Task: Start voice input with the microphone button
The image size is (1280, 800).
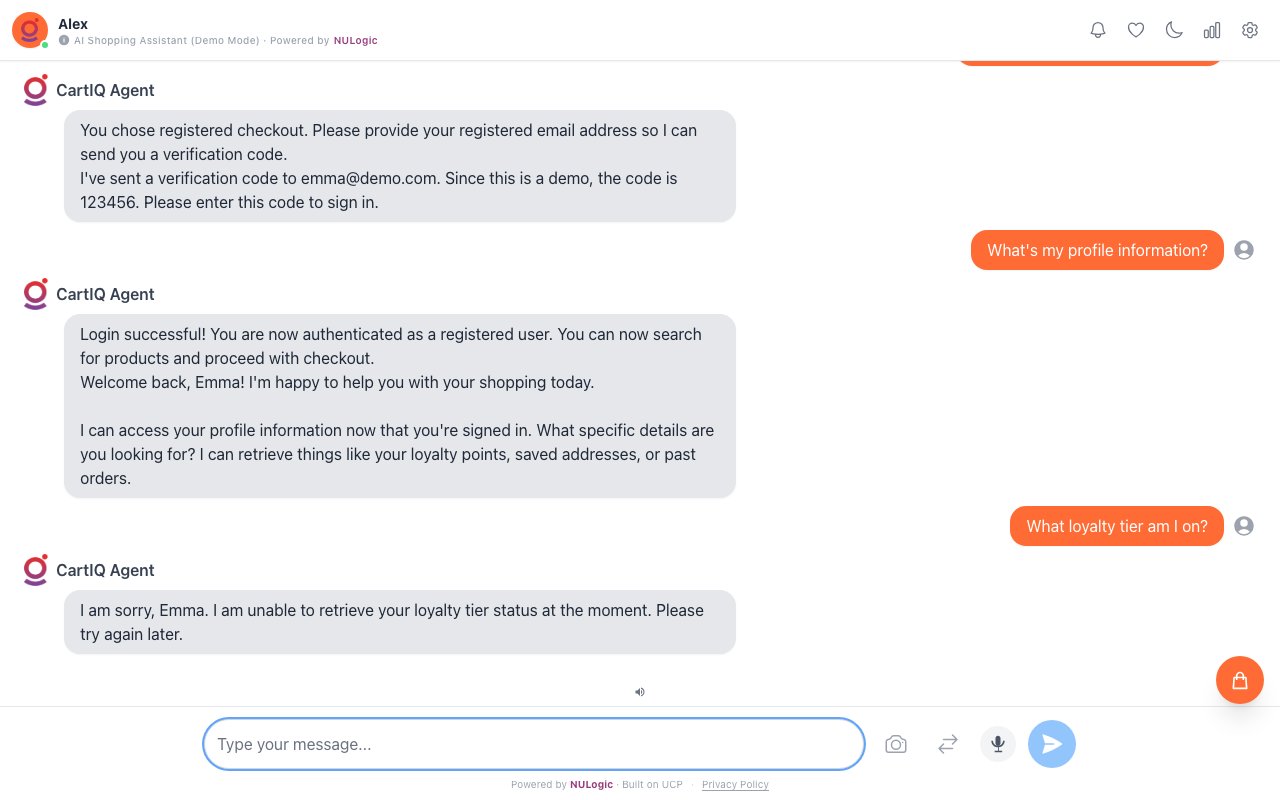Action: [997, 744]
